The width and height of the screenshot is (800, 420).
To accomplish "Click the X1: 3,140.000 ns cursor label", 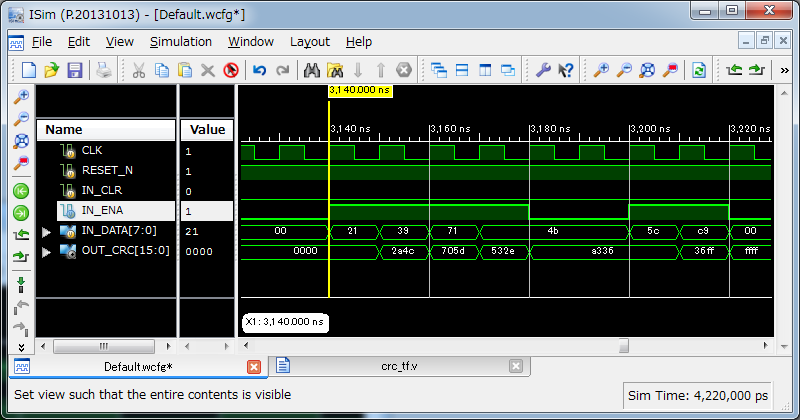I will [285, 322].
